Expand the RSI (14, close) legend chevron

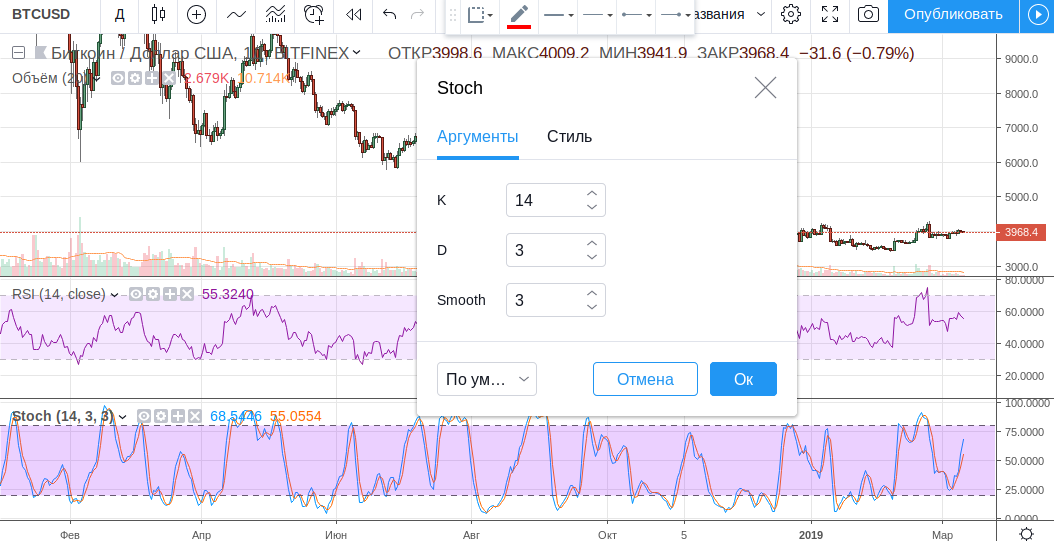coord(114,294)
